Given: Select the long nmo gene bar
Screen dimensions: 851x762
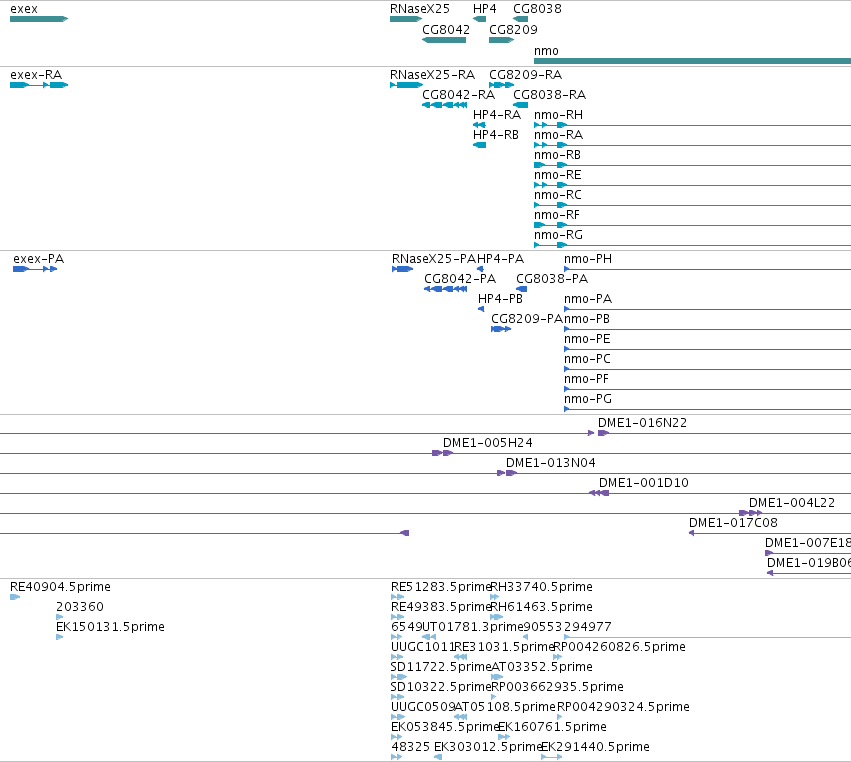Looking at the screenshot, I should (x=693, y=61).
